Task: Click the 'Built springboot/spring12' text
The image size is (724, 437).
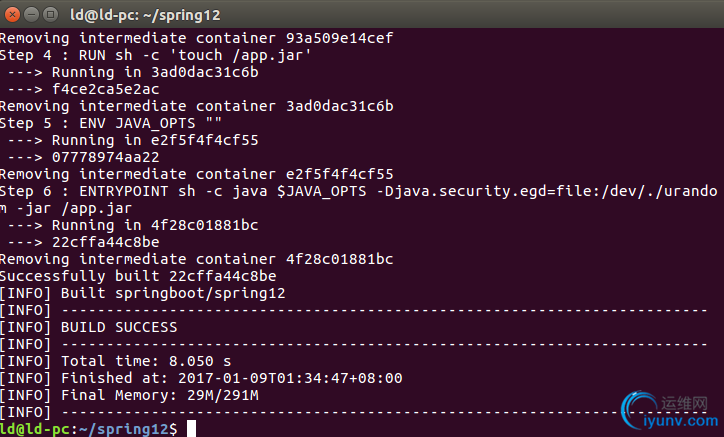Action: tap(173, 293)
